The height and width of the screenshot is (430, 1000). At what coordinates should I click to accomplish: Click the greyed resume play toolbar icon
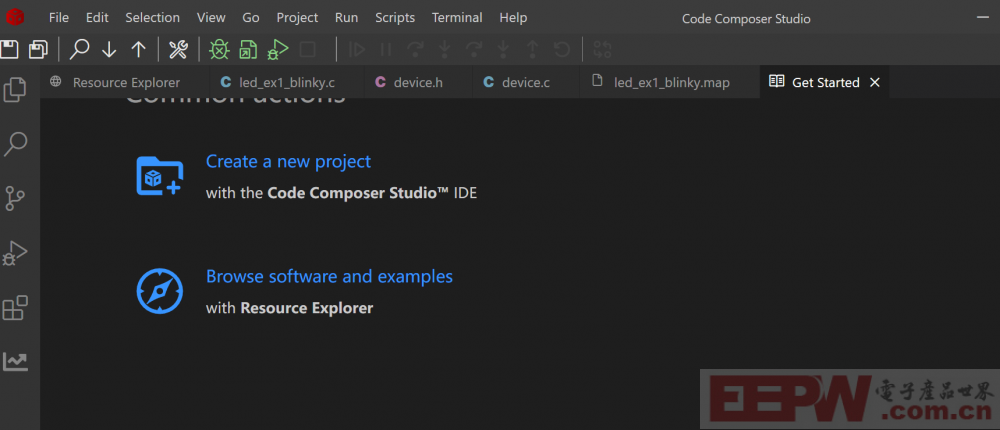pos(357,49)
